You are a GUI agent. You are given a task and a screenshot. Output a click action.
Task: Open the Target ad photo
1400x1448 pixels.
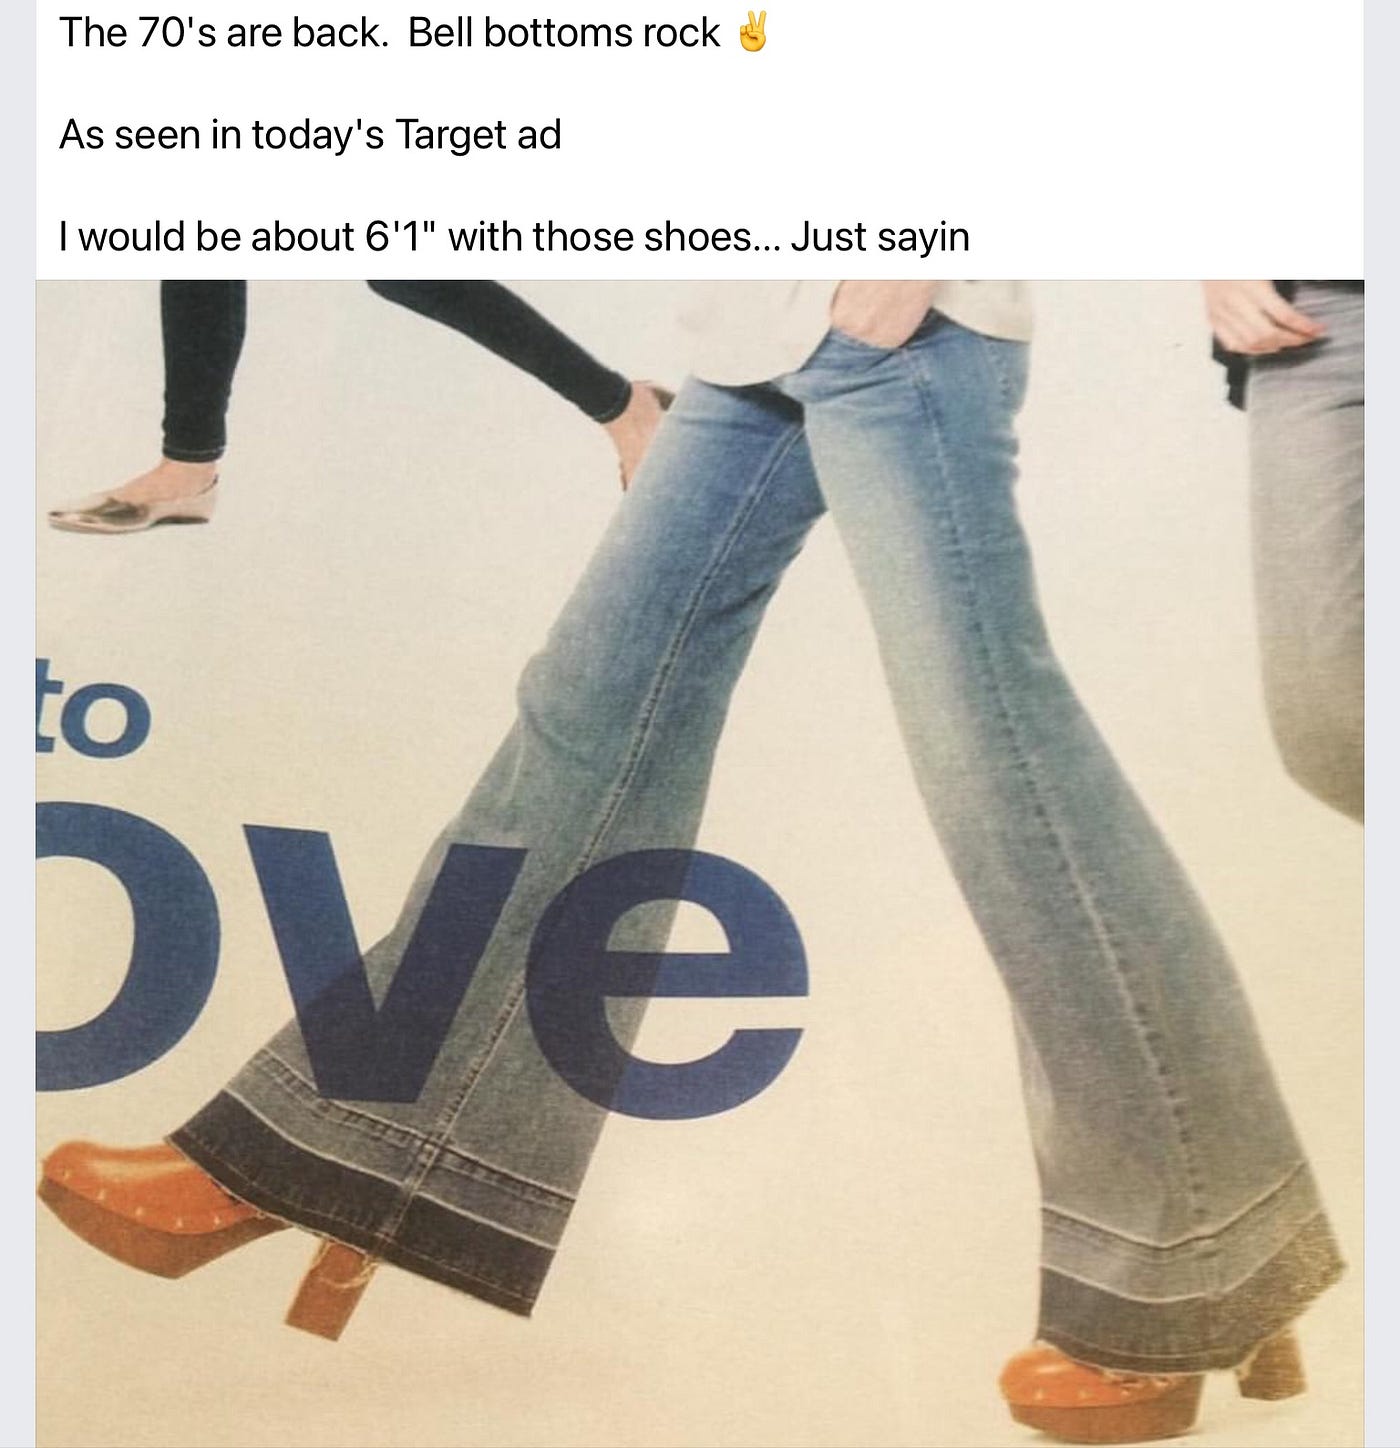[x=700, y=864]
